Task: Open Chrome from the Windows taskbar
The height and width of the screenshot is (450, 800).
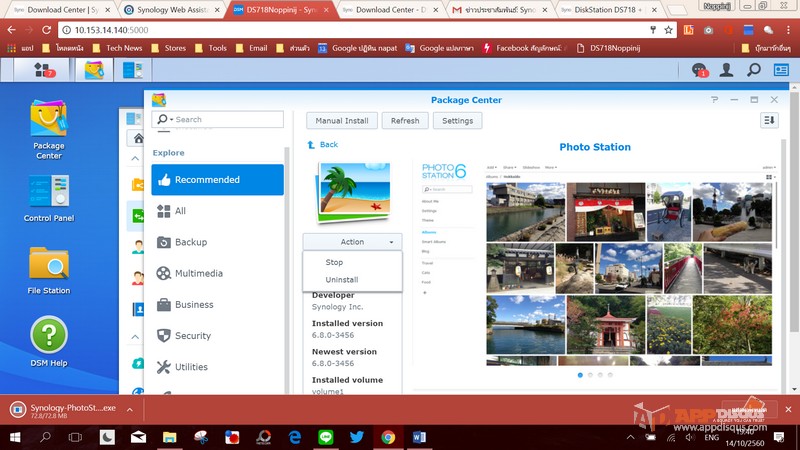Action: [388, 437]
